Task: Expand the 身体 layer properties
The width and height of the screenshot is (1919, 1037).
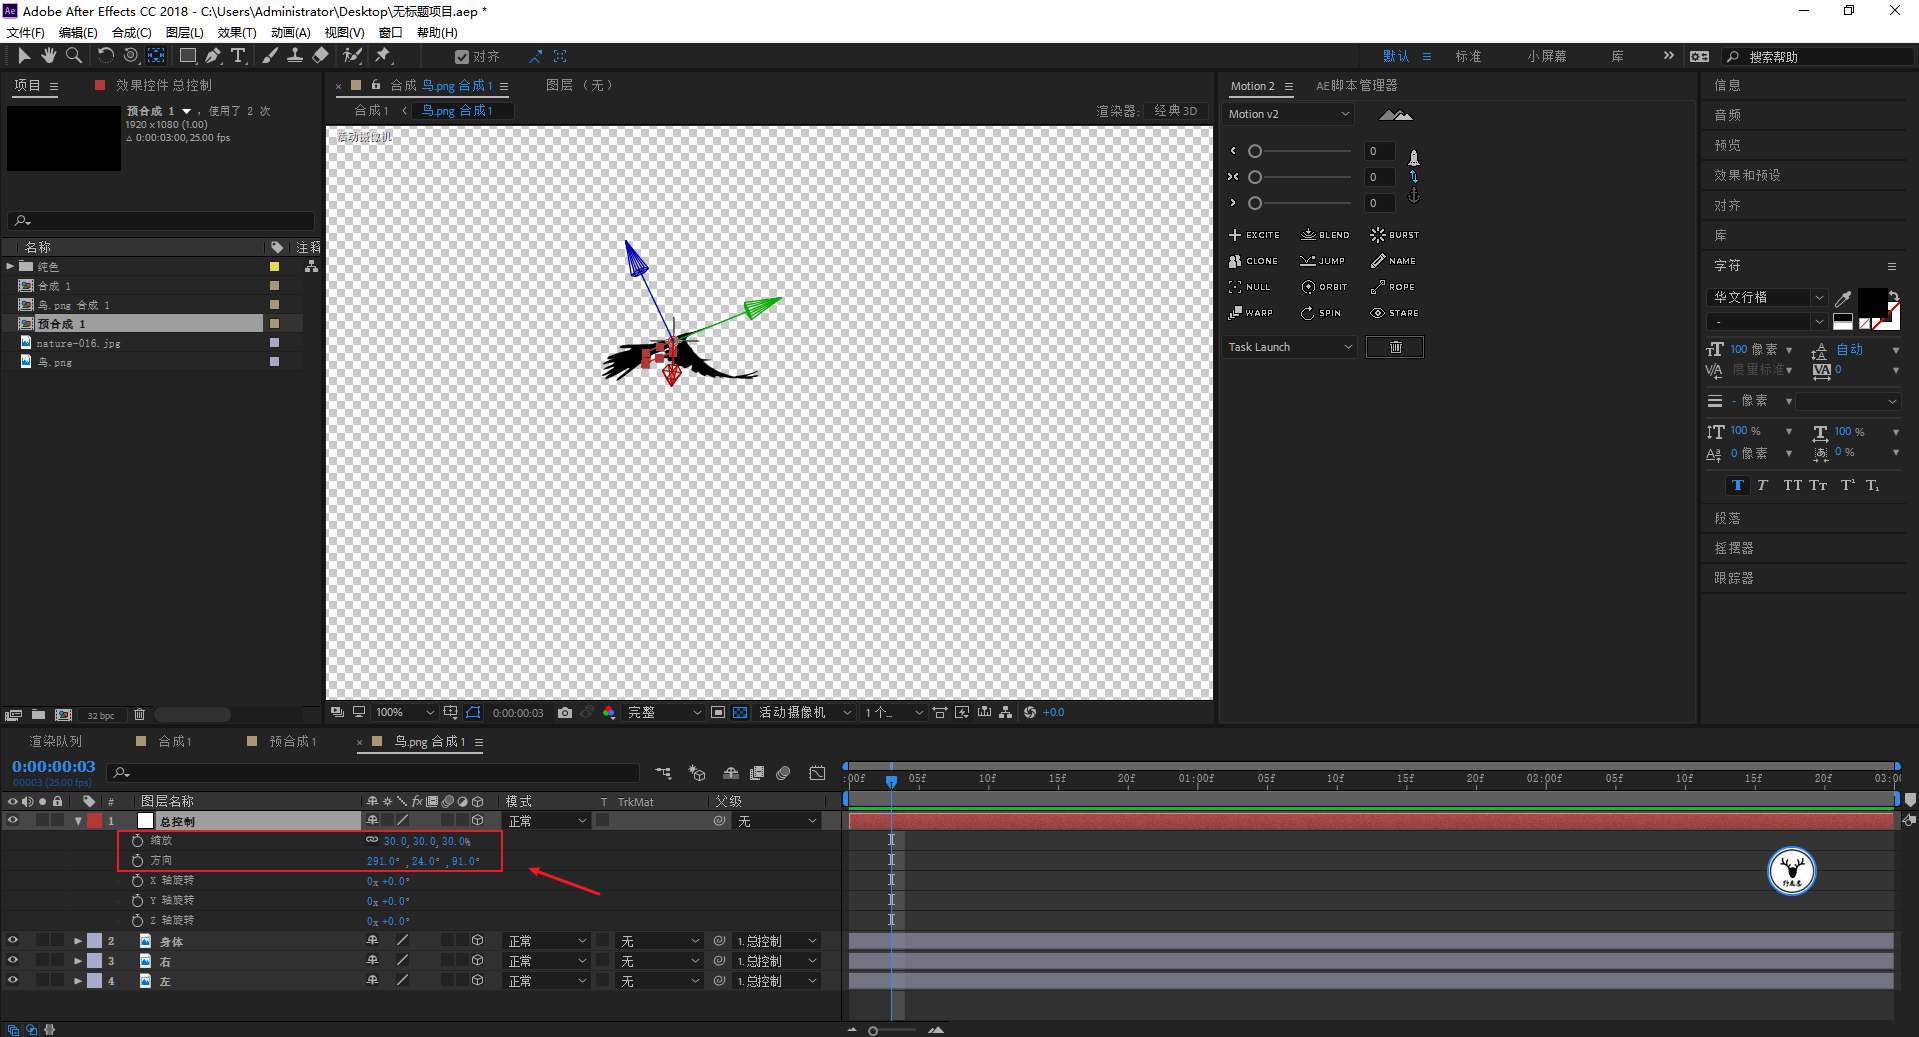Action: [78, 941]
